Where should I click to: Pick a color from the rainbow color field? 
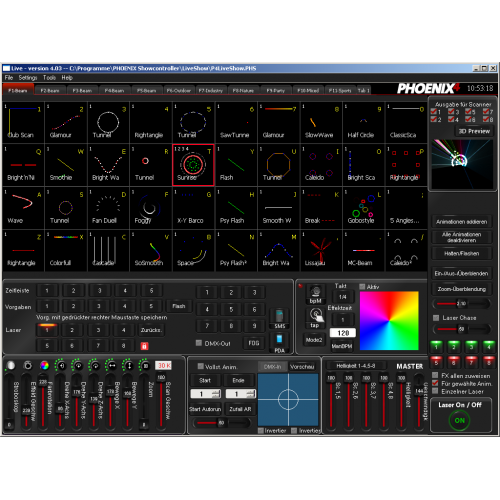tap(389, 321)
